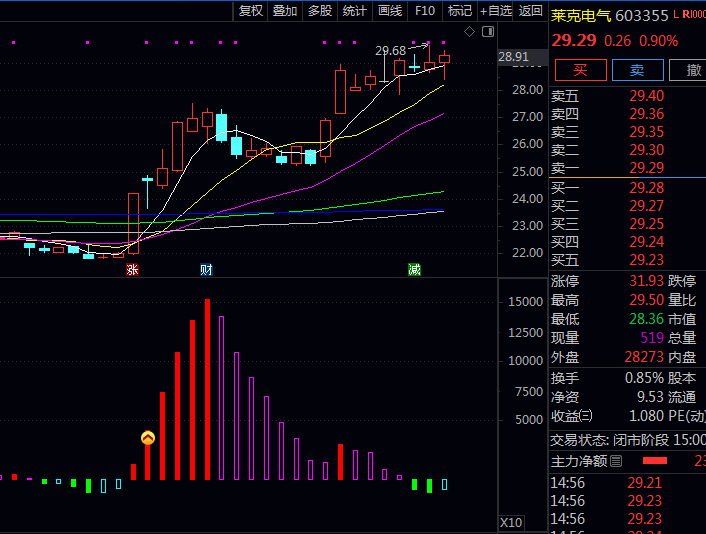The width and height of the screenshot is (706, 534).
Task: Click the blue 财 marker below the candles
Action: tap(206, 270)
